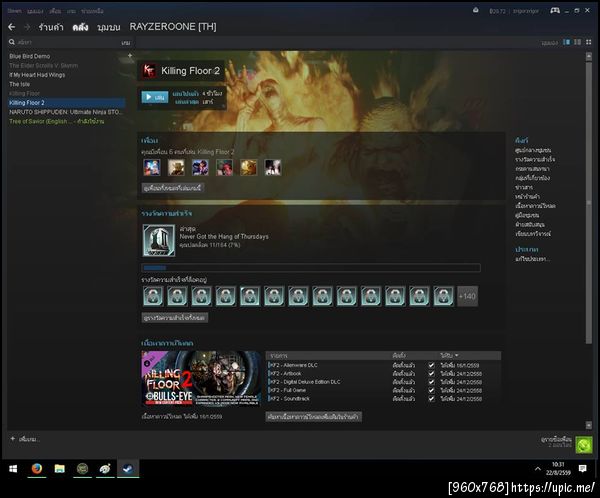This screenshot has width=600, height=498.
Task: View all friends who play this game
Action: 172,188
